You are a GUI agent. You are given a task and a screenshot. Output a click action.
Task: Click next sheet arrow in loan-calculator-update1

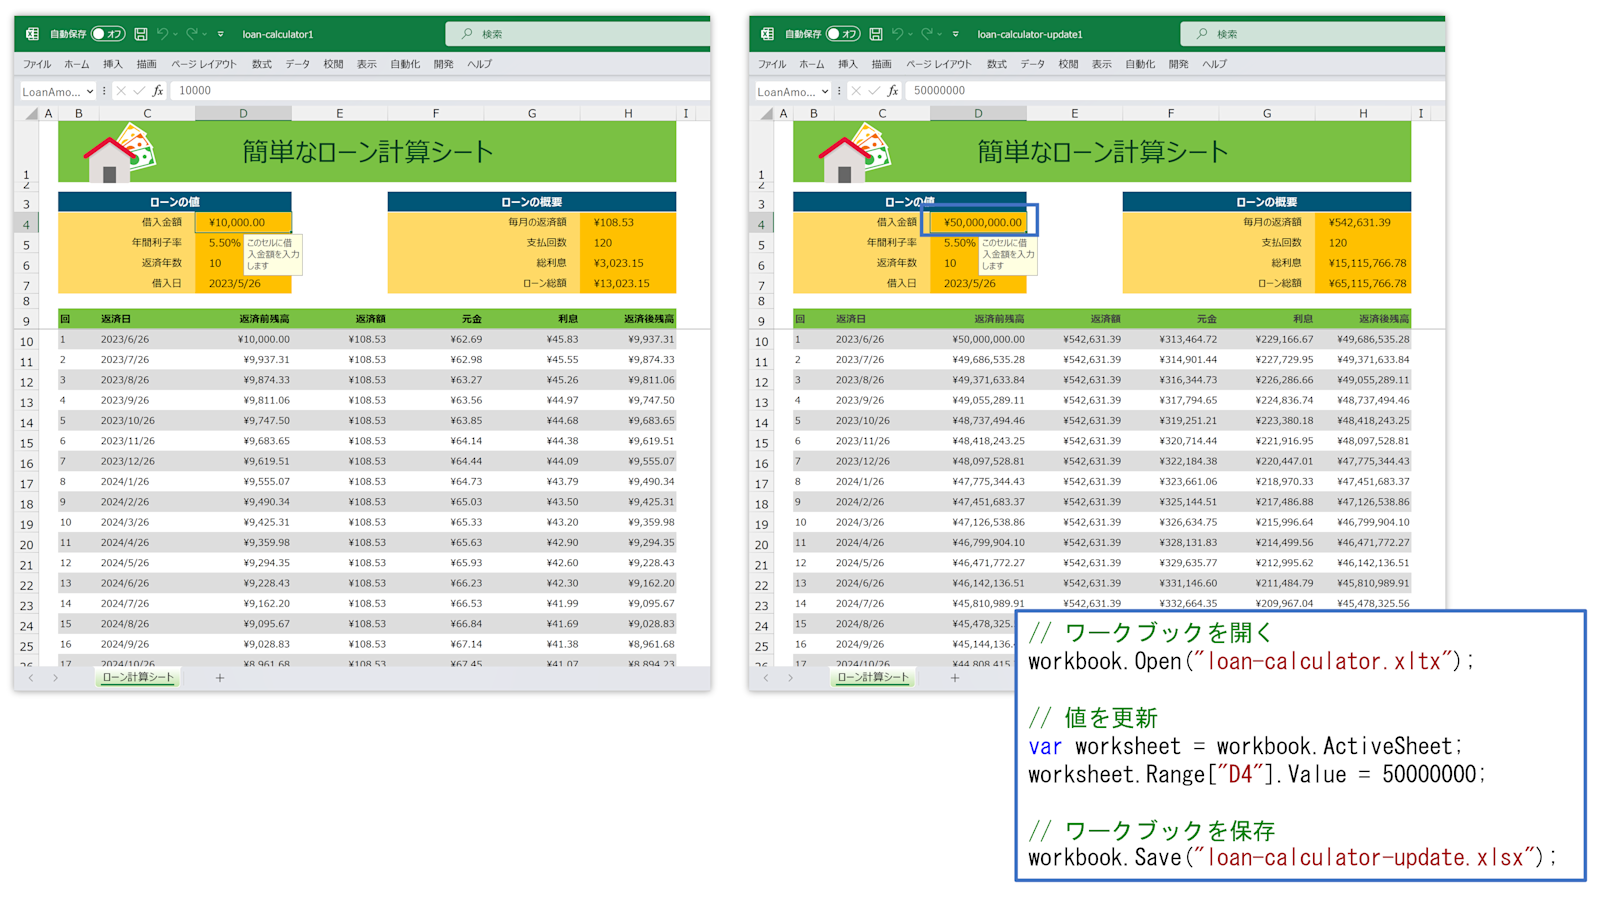click(x=790, y=678)
